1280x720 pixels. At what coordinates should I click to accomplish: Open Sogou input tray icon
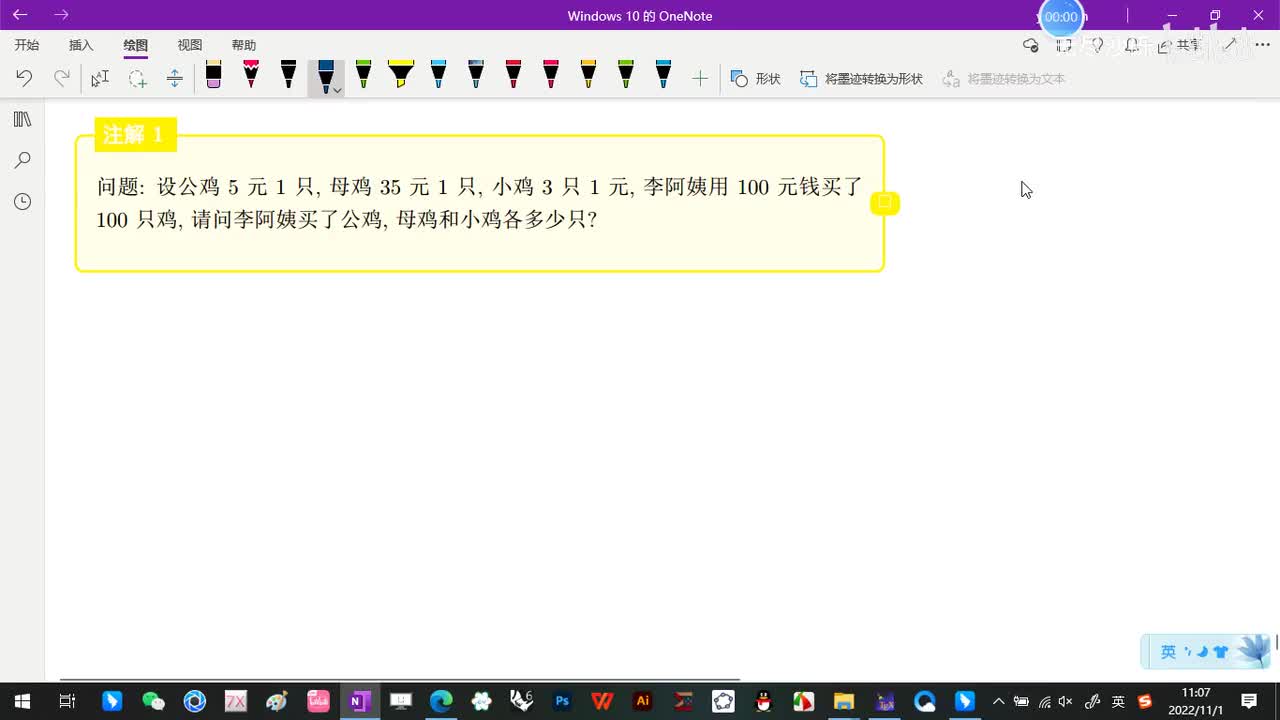pos(1145,702)
